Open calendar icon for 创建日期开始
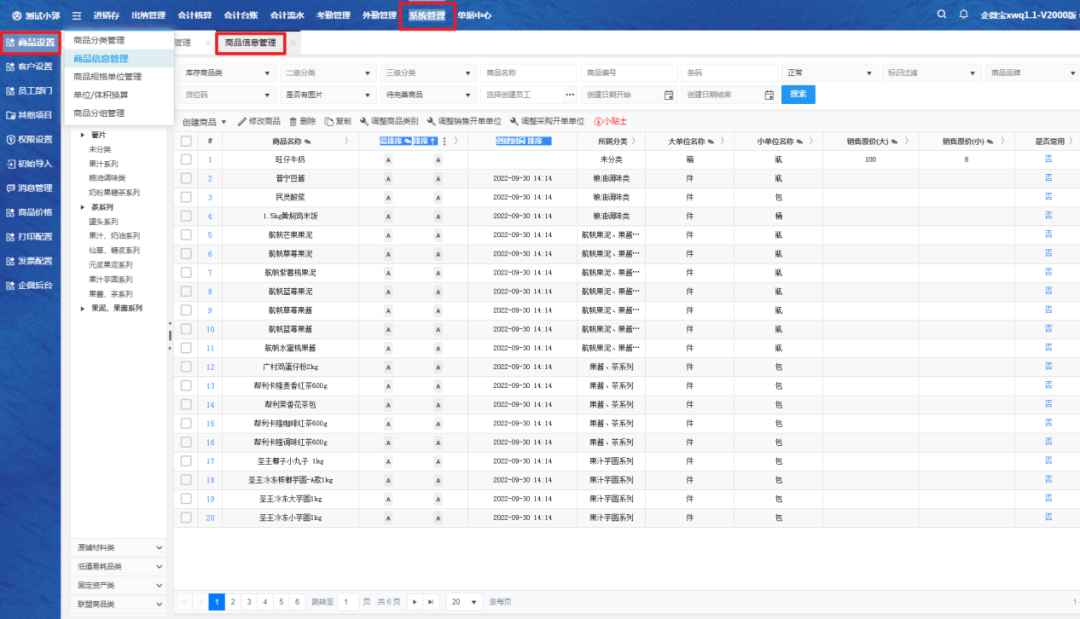The image size is (1080, 619). (x=669, y=95)
